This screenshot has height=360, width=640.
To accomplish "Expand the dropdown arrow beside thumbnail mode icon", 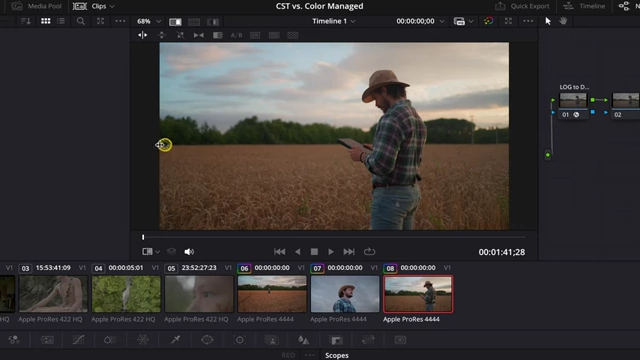I will 471,21.
